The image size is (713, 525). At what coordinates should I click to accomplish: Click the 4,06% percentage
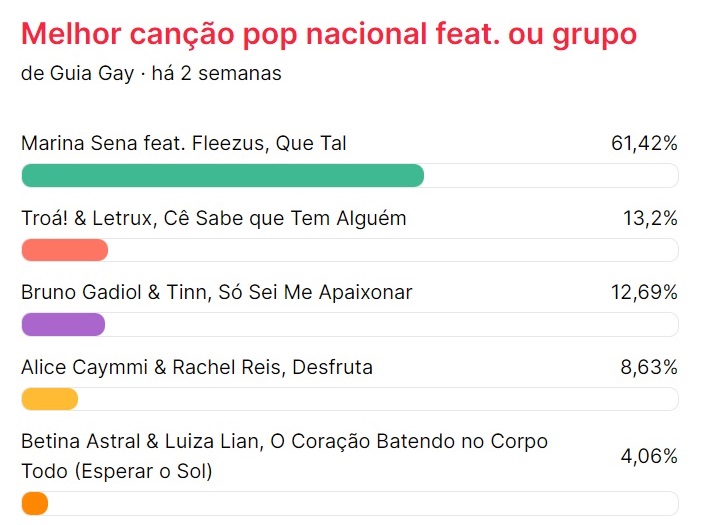pyautogui.click(x=649, y=456)
